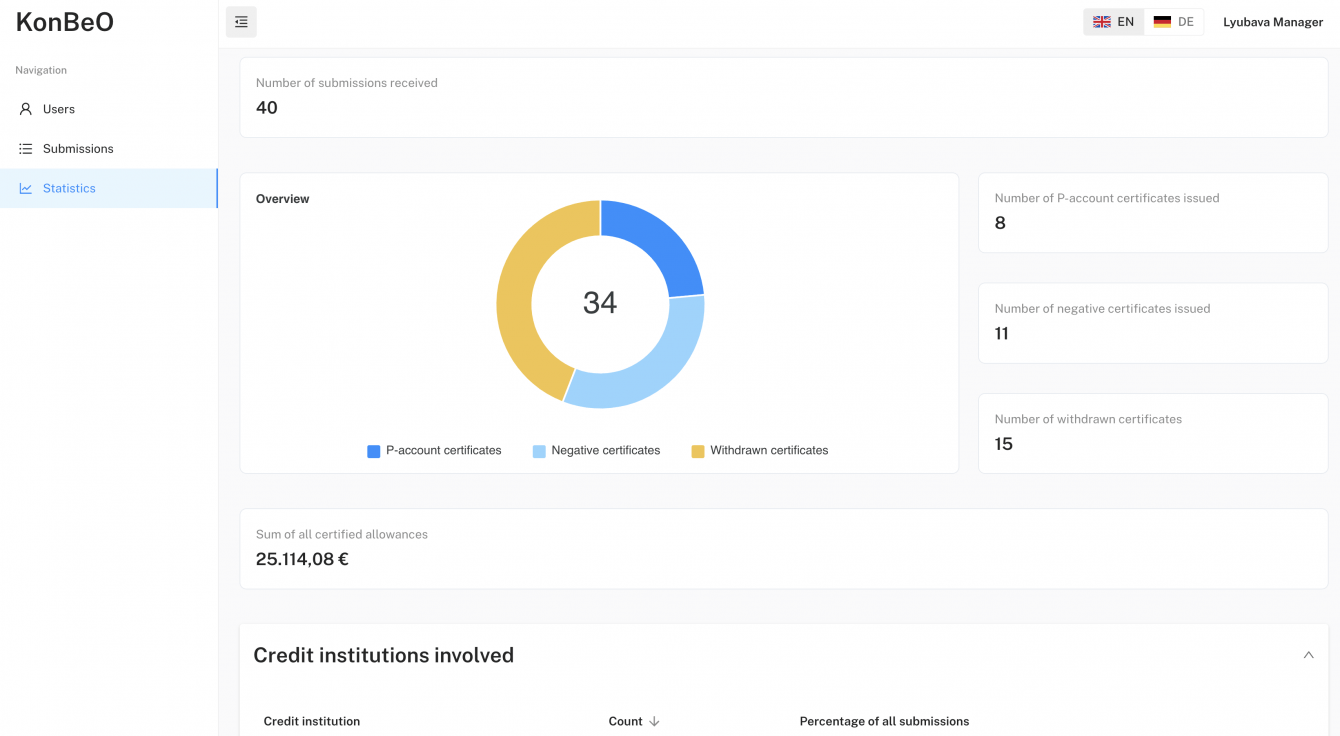Click the Credit institution column header

(312, 721)
